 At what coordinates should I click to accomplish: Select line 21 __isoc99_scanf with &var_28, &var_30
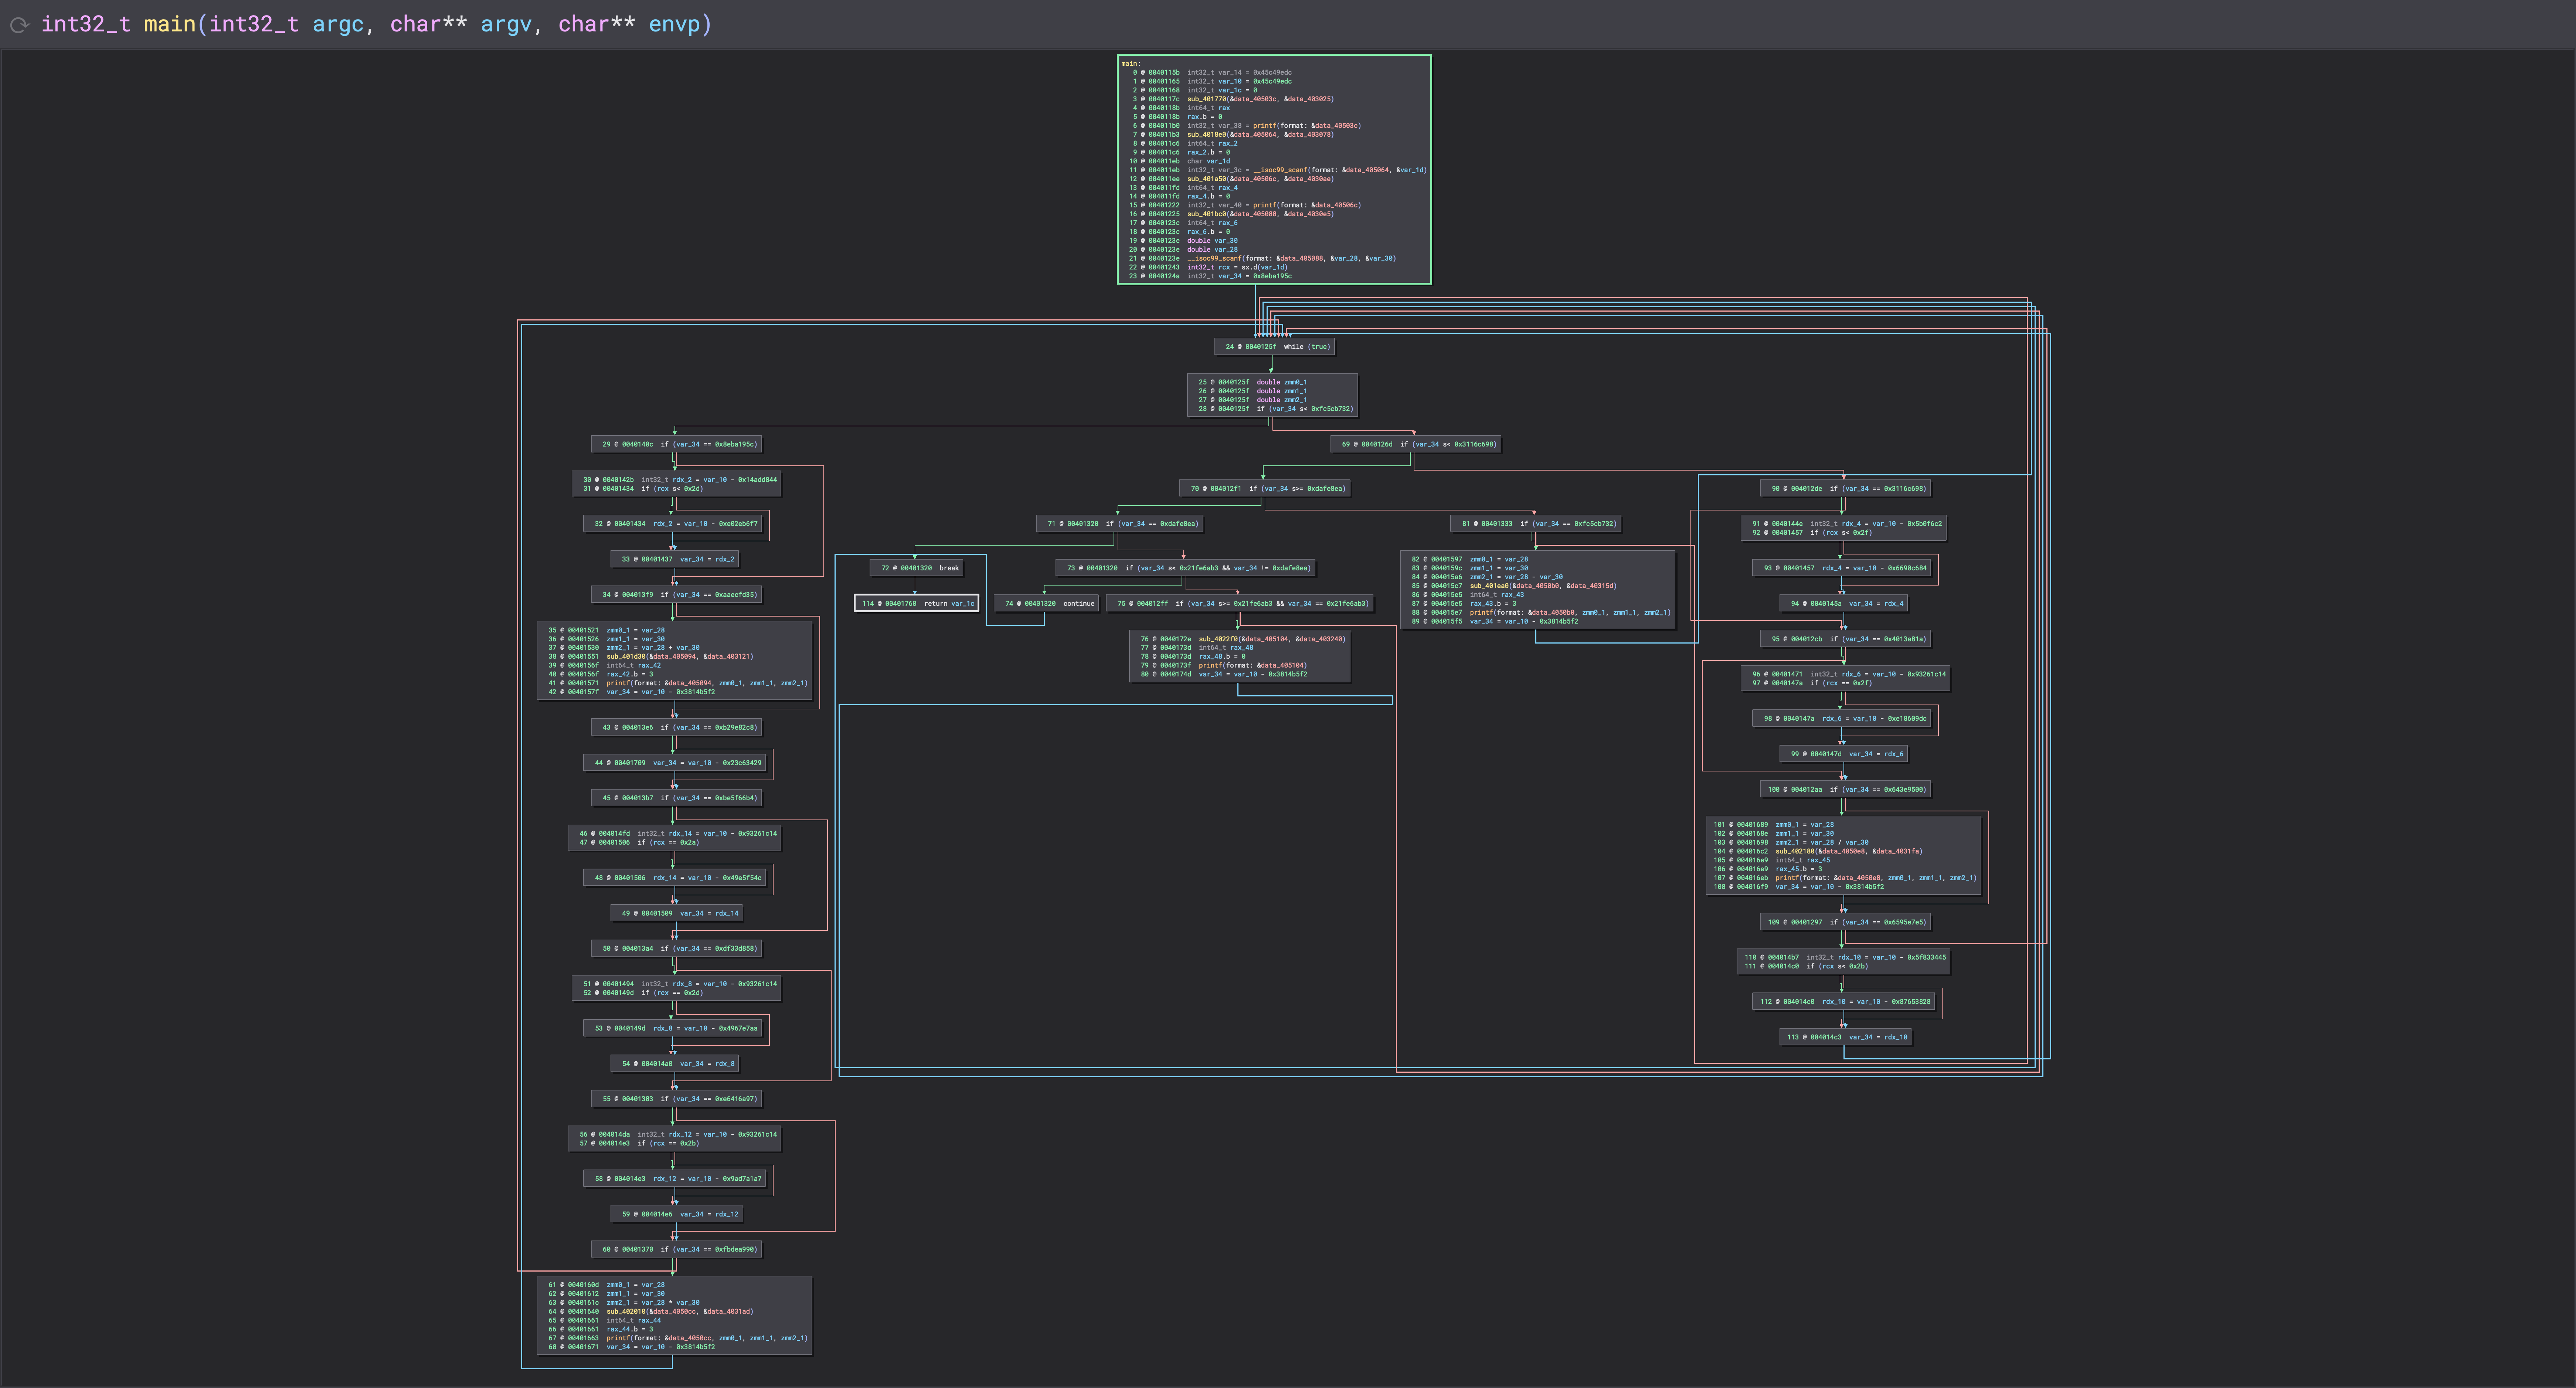(1262, 258)
